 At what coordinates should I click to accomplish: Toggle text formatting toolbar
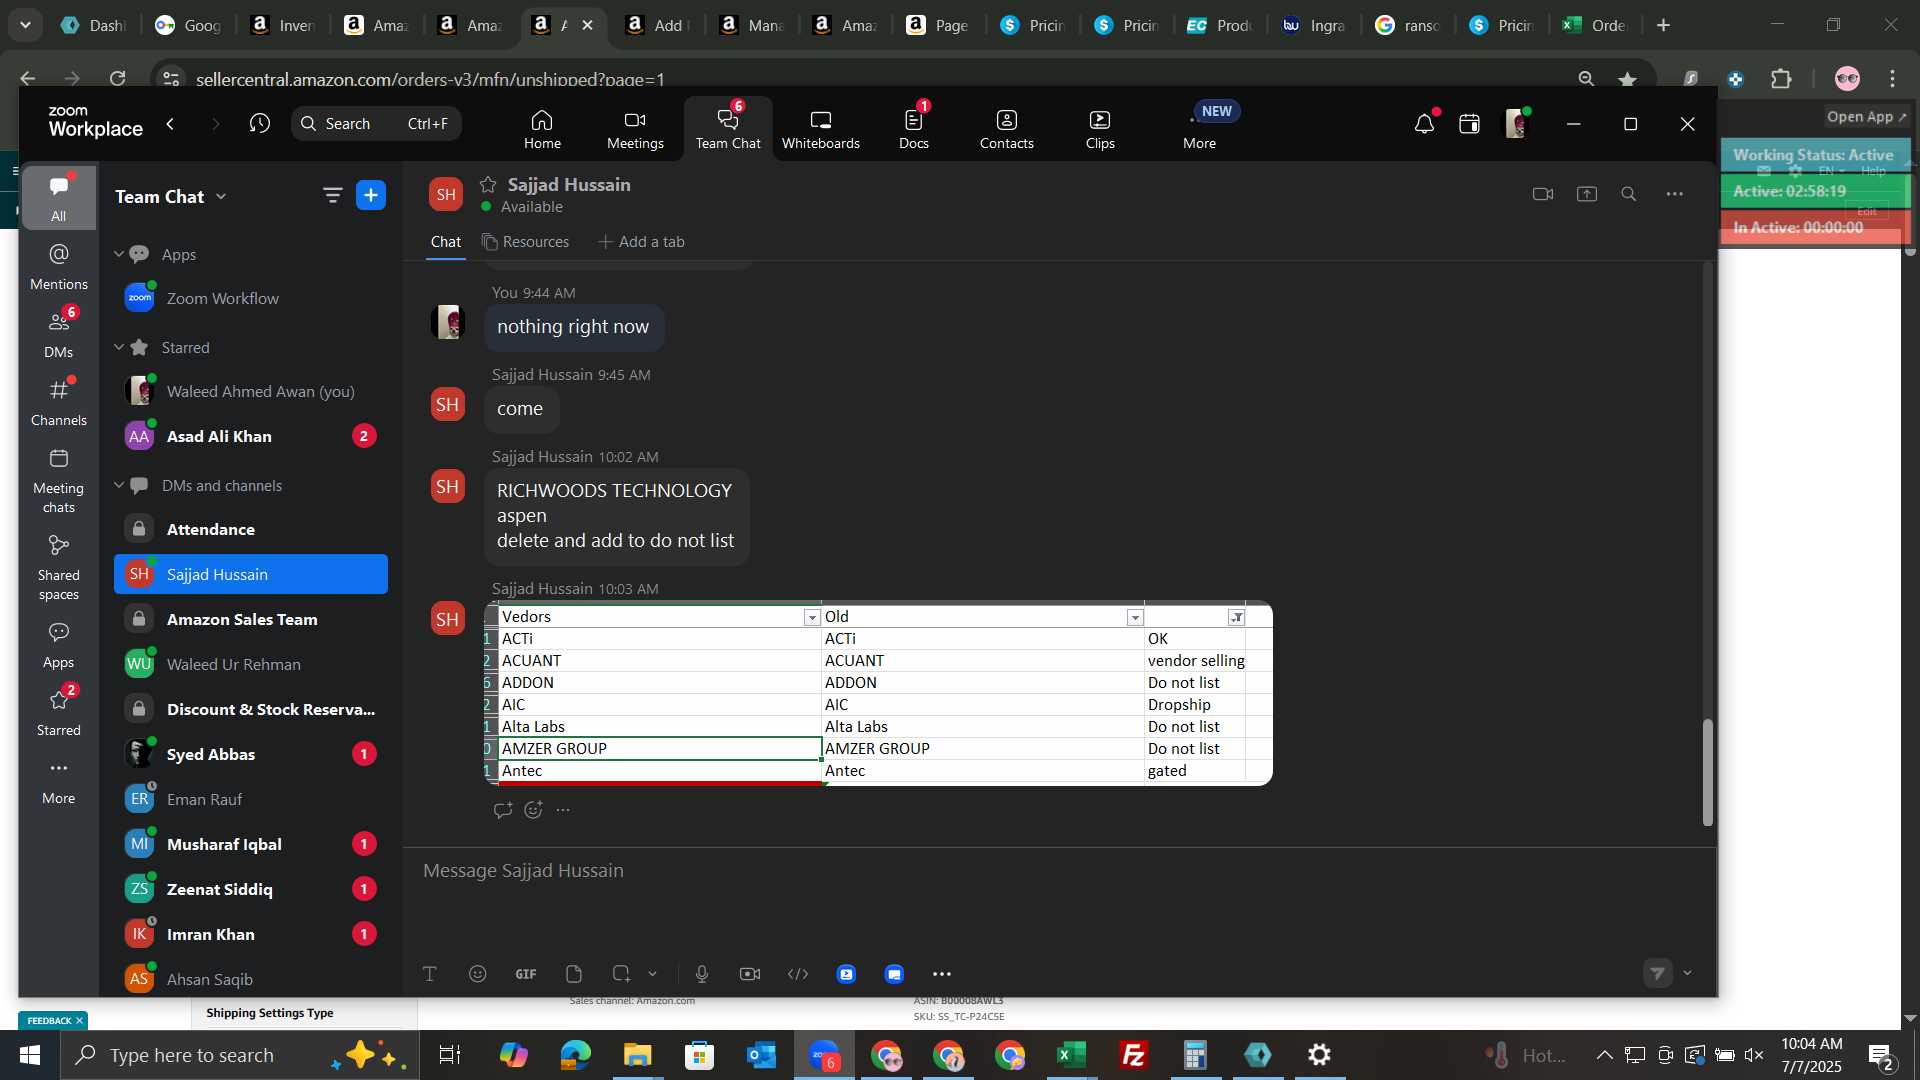click(430, 974)
